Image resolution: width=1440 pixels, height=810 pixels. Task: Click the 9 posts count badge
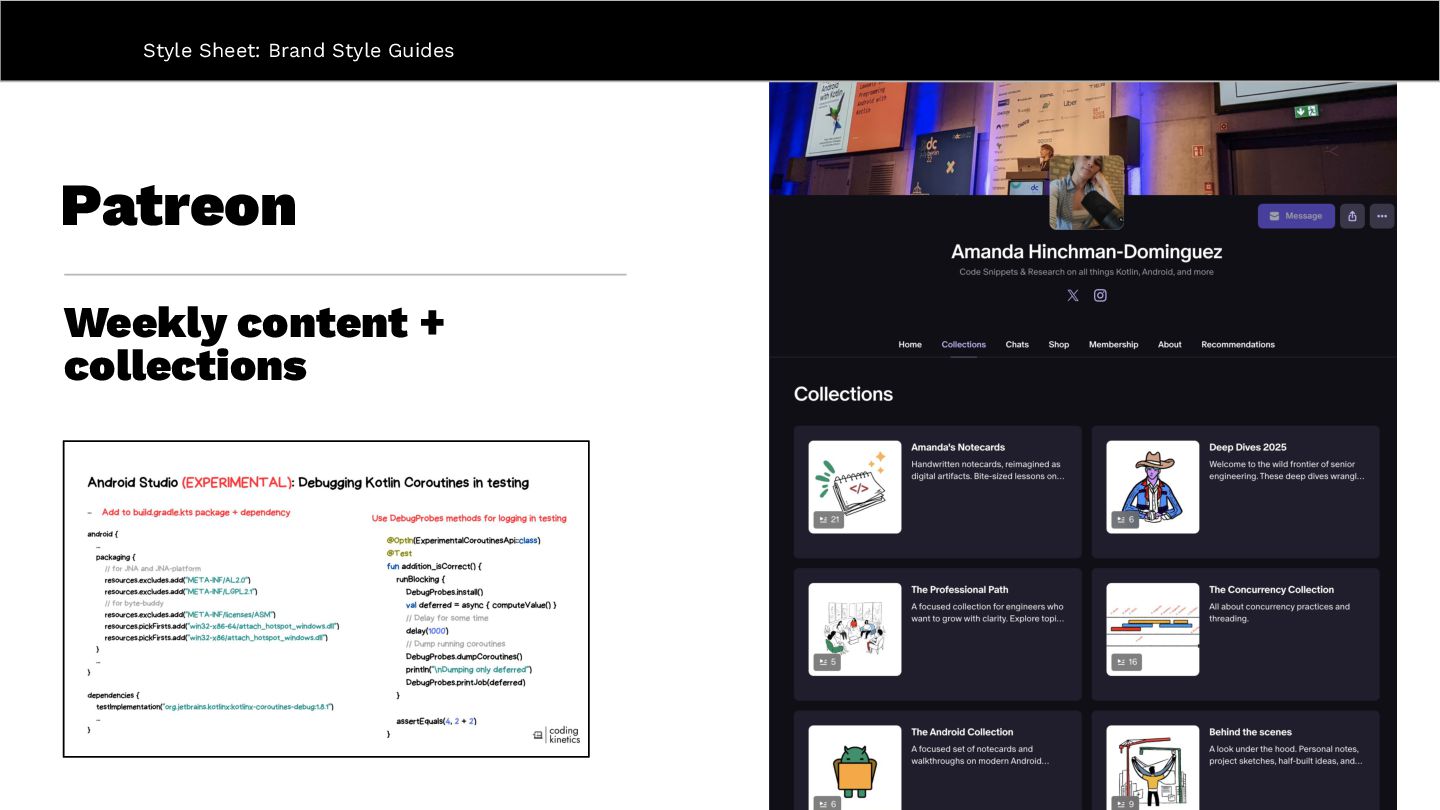1125,803
